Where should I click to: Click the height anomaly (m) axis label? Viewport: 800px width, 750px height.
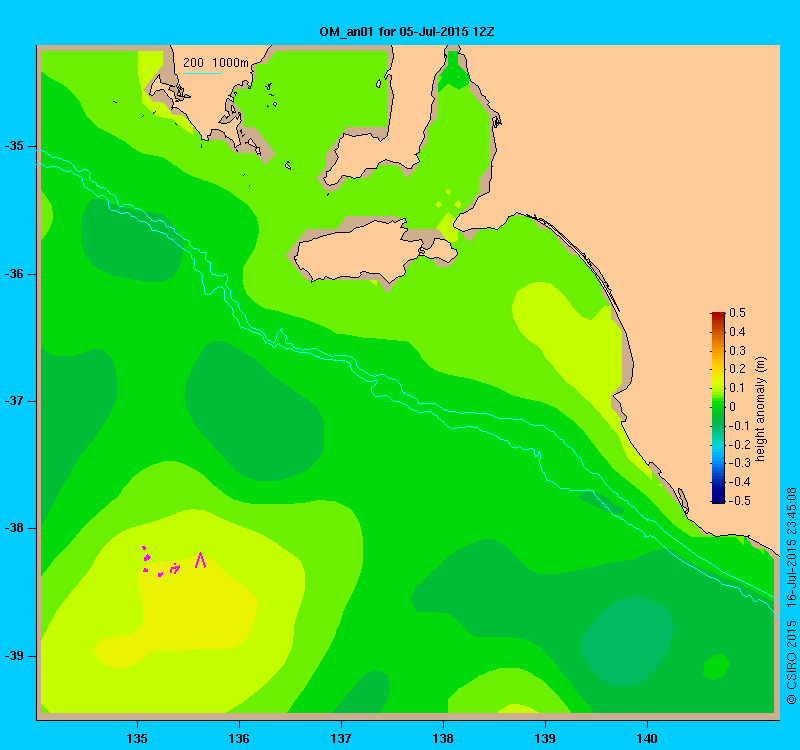pyautogui.click(x=761, y=409)
